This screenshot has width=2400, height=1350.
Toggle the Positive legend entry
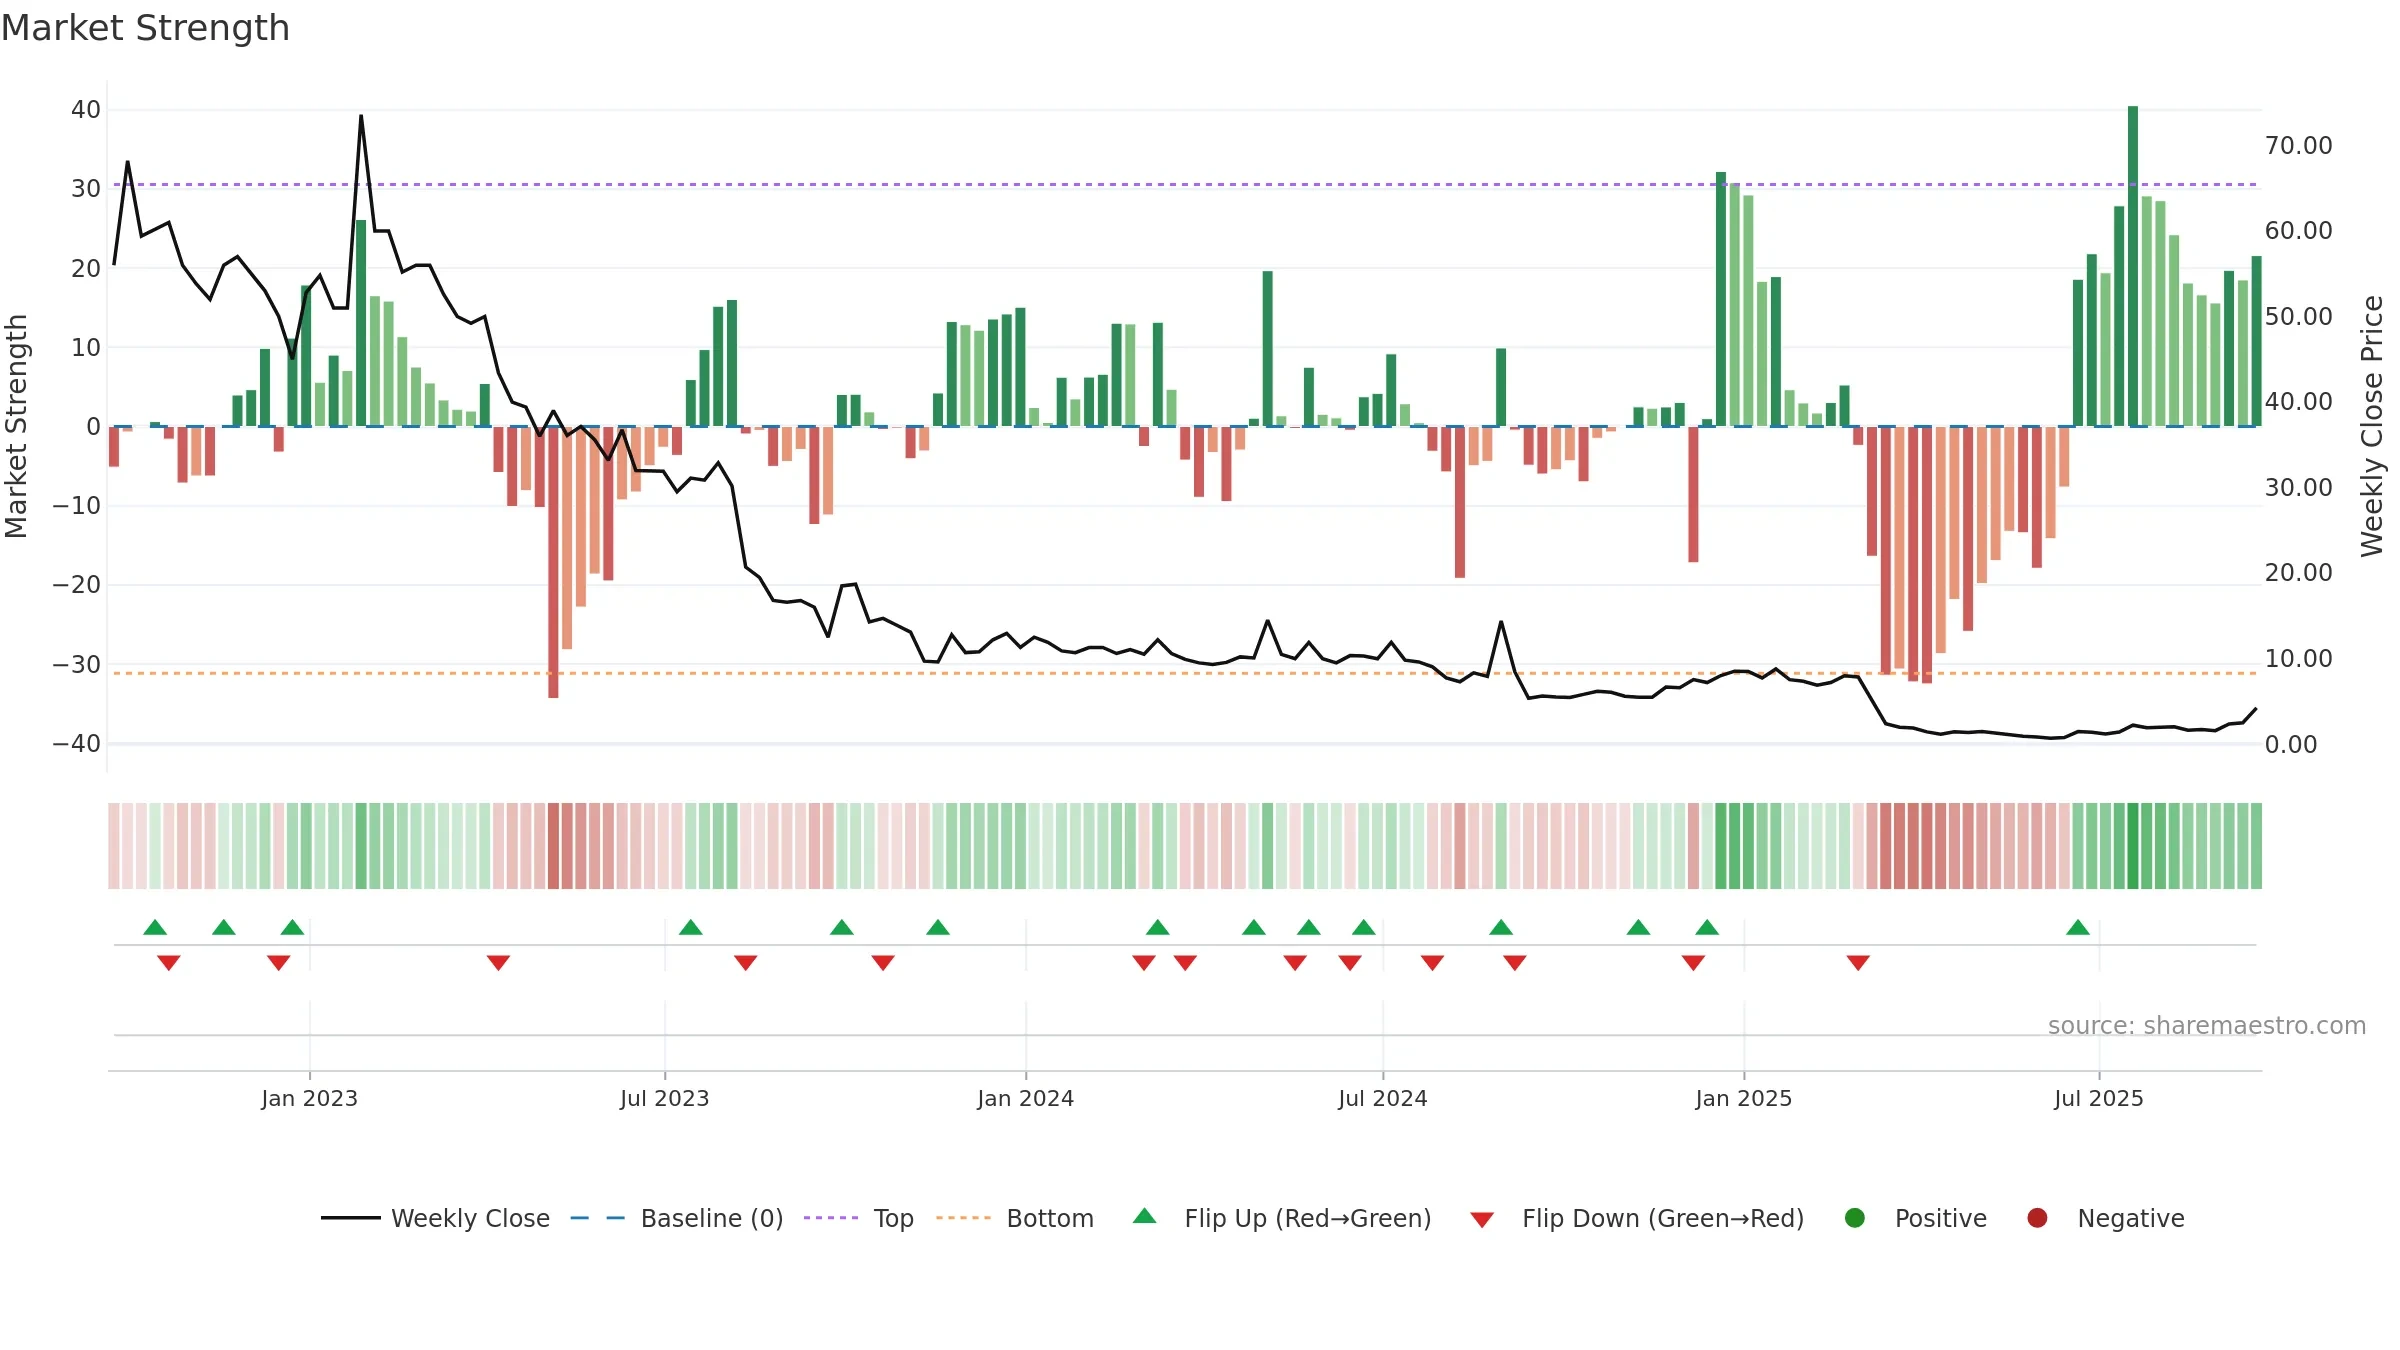click(x=1915, y=1218)
